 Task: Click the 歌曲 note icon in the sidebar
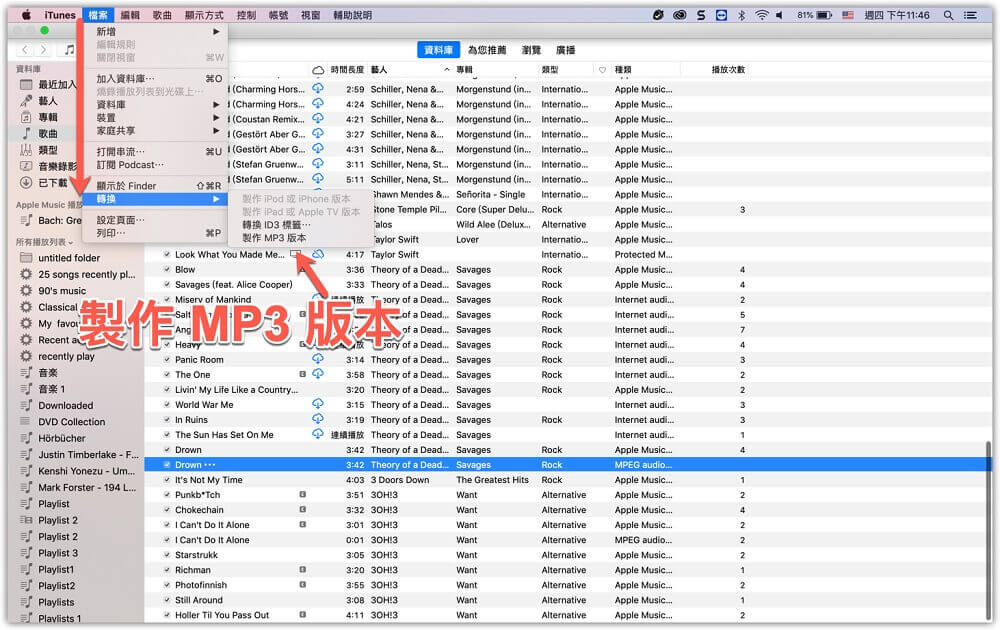pyautogui.click(x=26, y=133)
